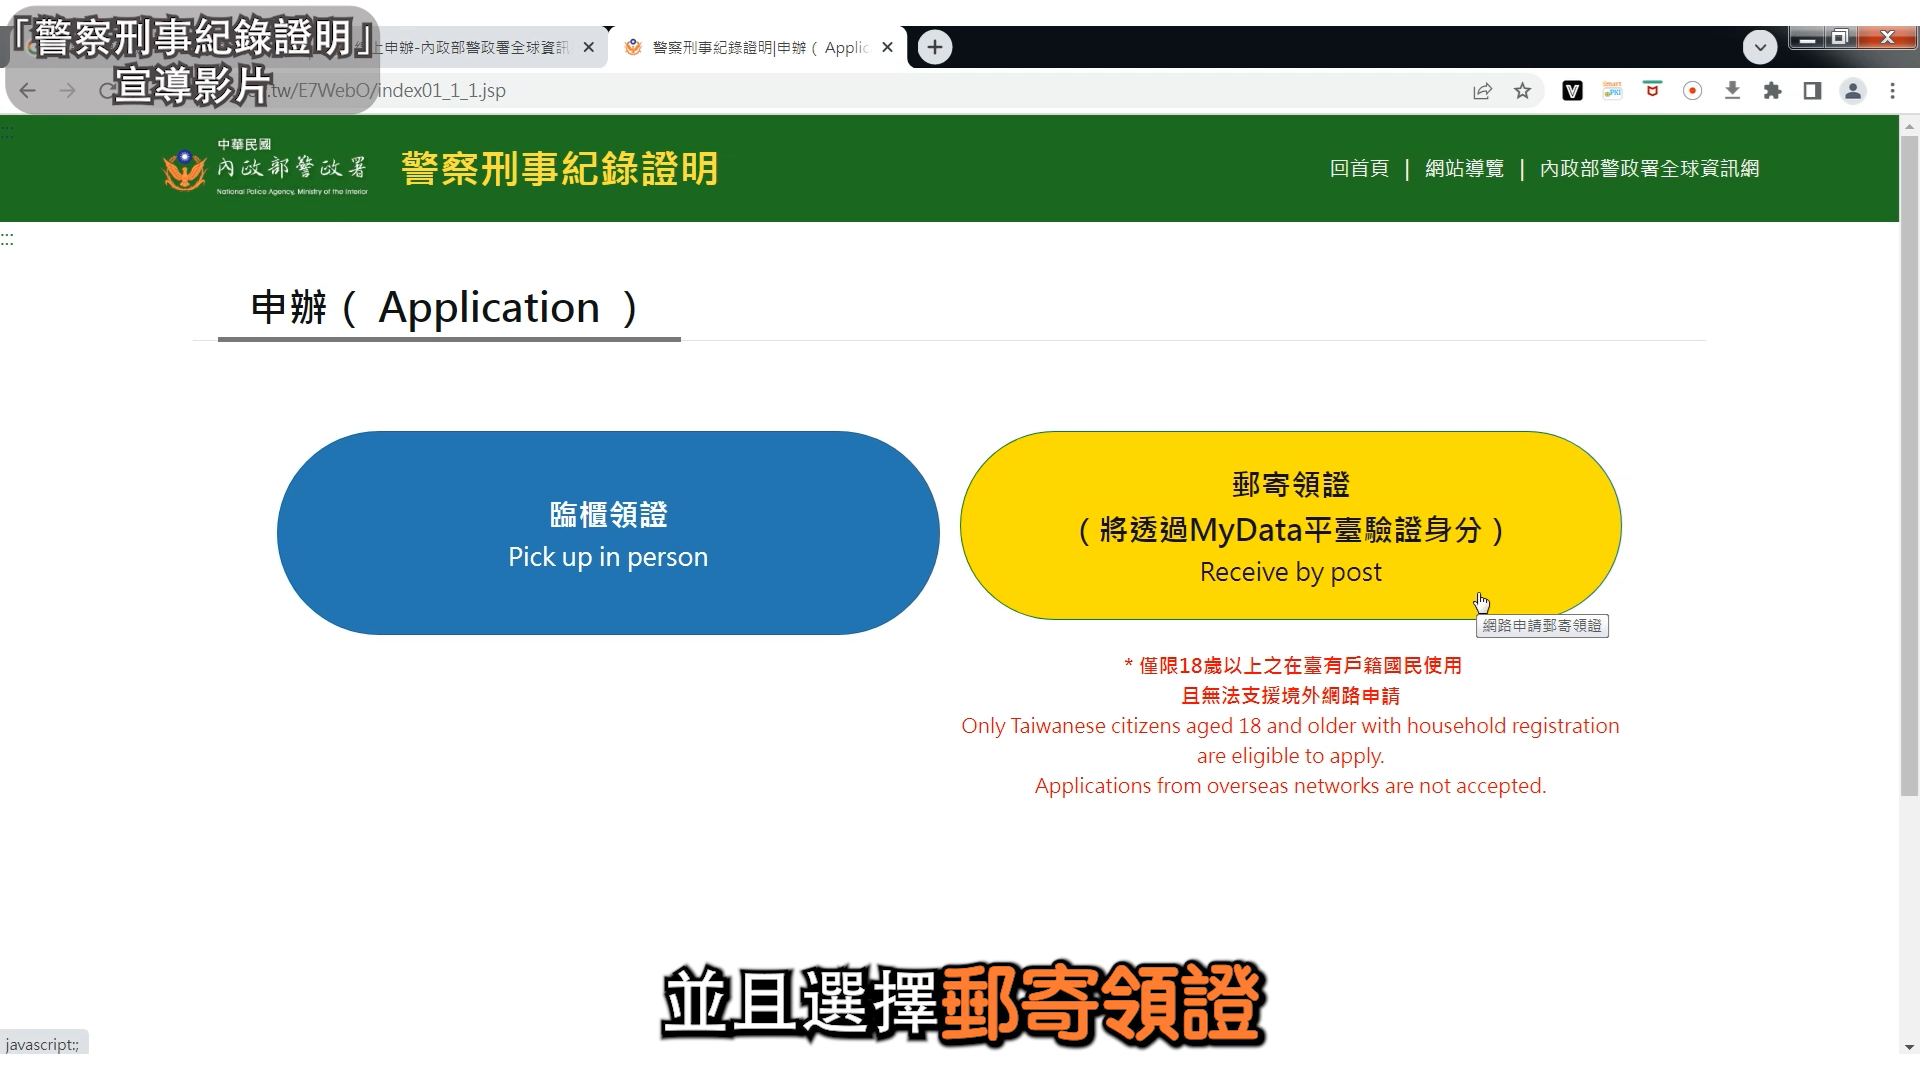Choose 臨櫃領證 Pick up in person button
This screenshot has width=1920, height=1080.
click(608, 533)
